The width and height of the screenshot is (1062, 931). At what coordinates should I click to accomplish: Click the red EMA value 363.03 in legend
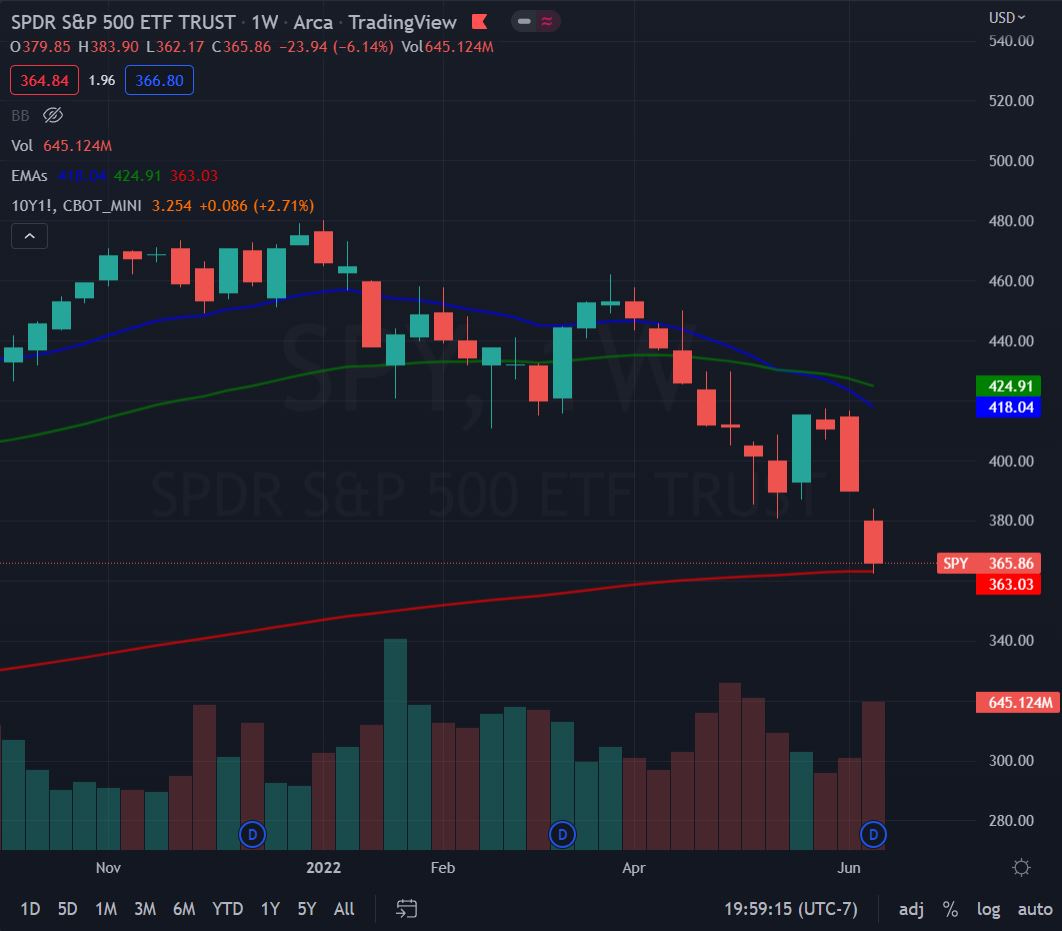[194, 176]
